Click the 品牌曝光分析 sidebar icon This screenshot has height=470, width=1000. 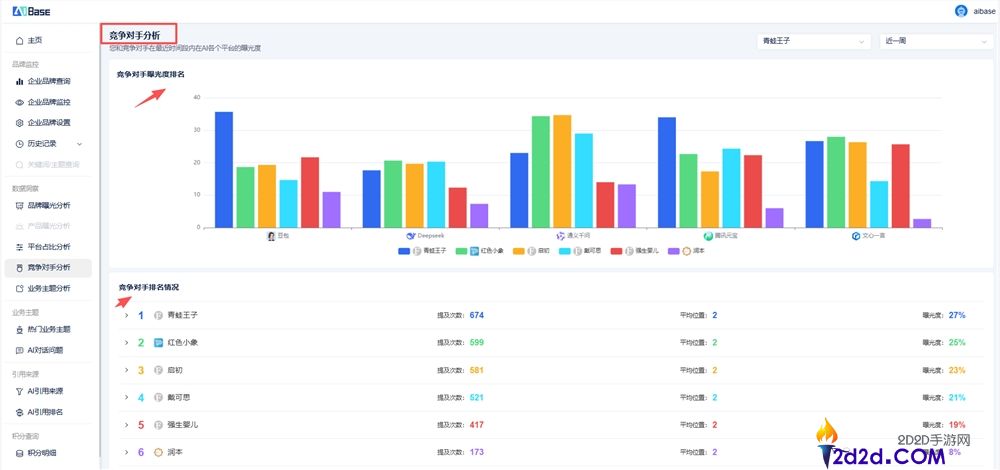19,205
